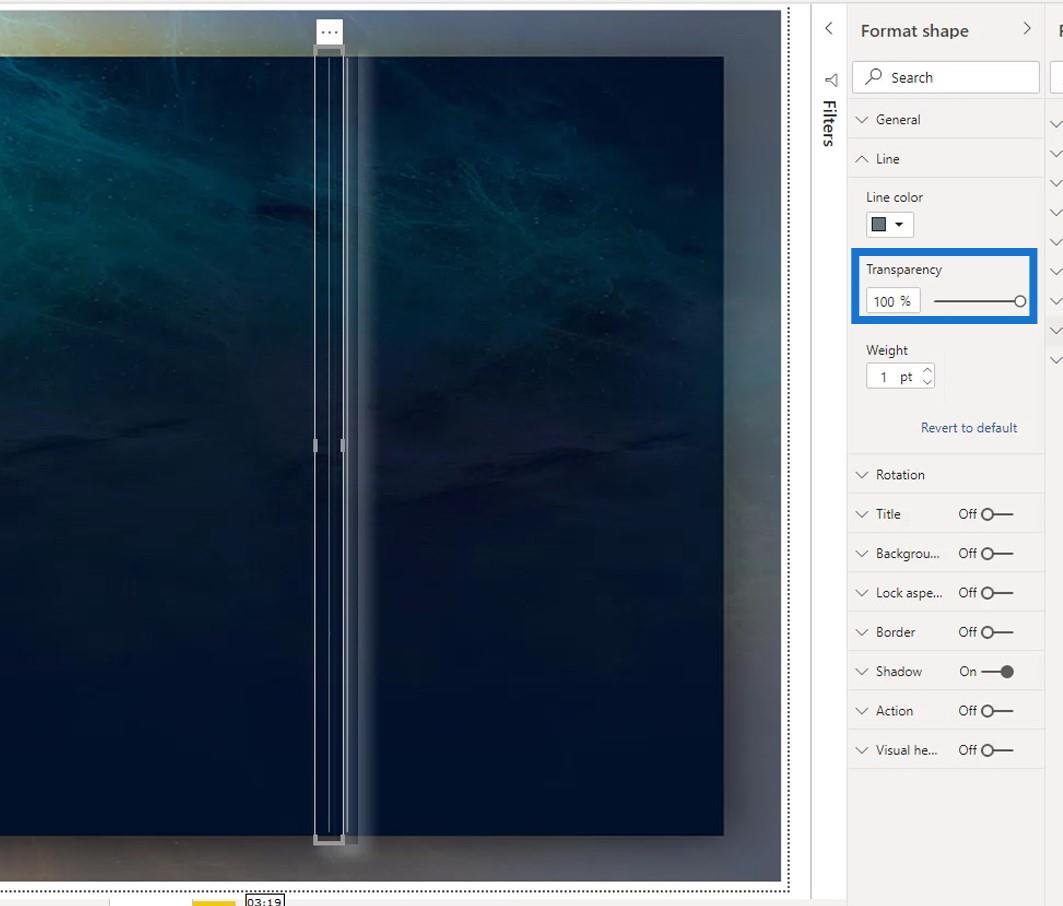Viewport: 1063px width, 906px height.
Task: Edit the Transparency percentage field
Action: point(892,301)
